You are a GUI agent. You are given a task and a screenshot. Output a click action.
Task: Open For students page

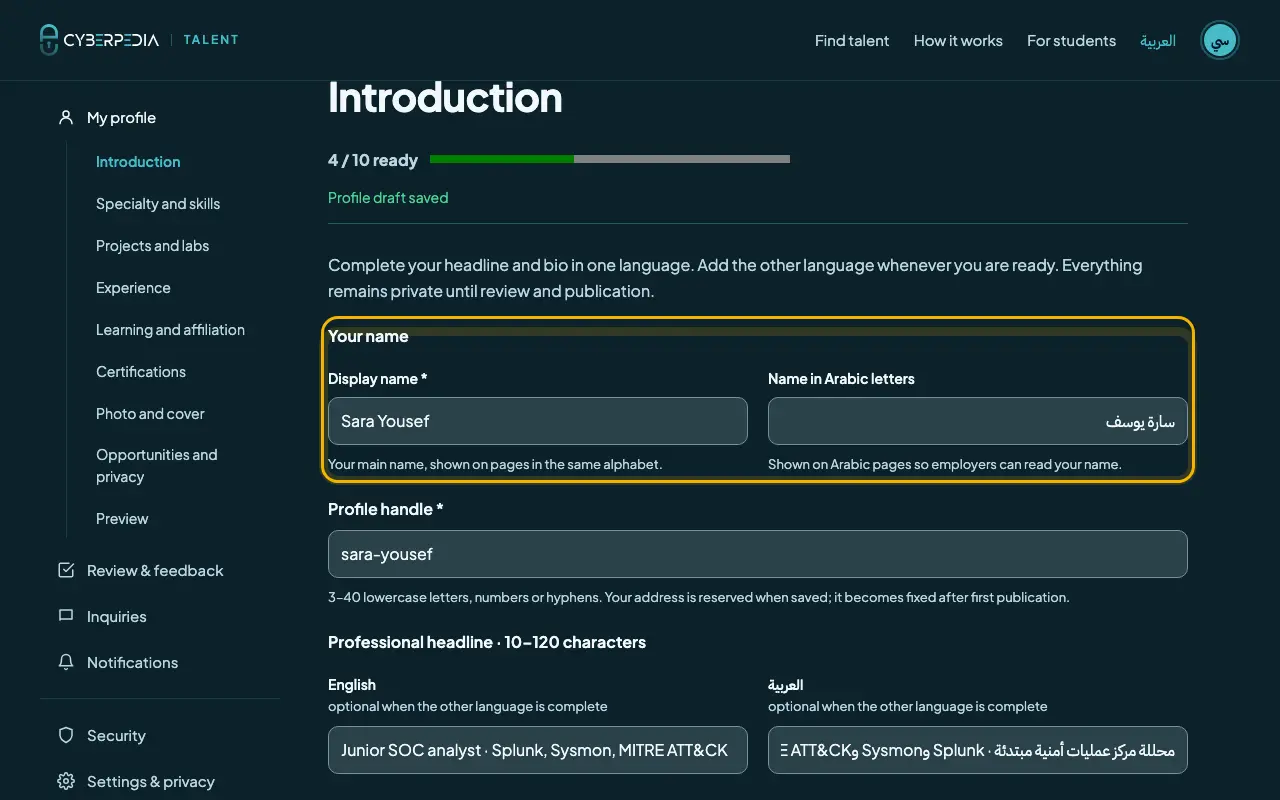click(1071, 41)
